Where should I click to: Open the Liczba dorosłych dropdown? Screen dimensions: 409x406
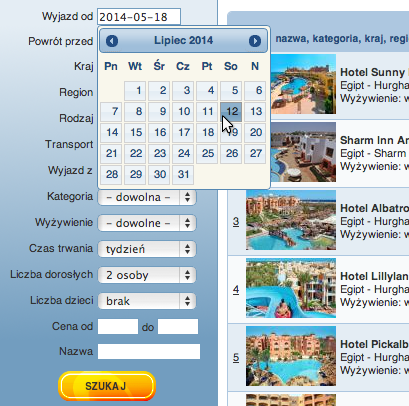(x=147, y=275)
